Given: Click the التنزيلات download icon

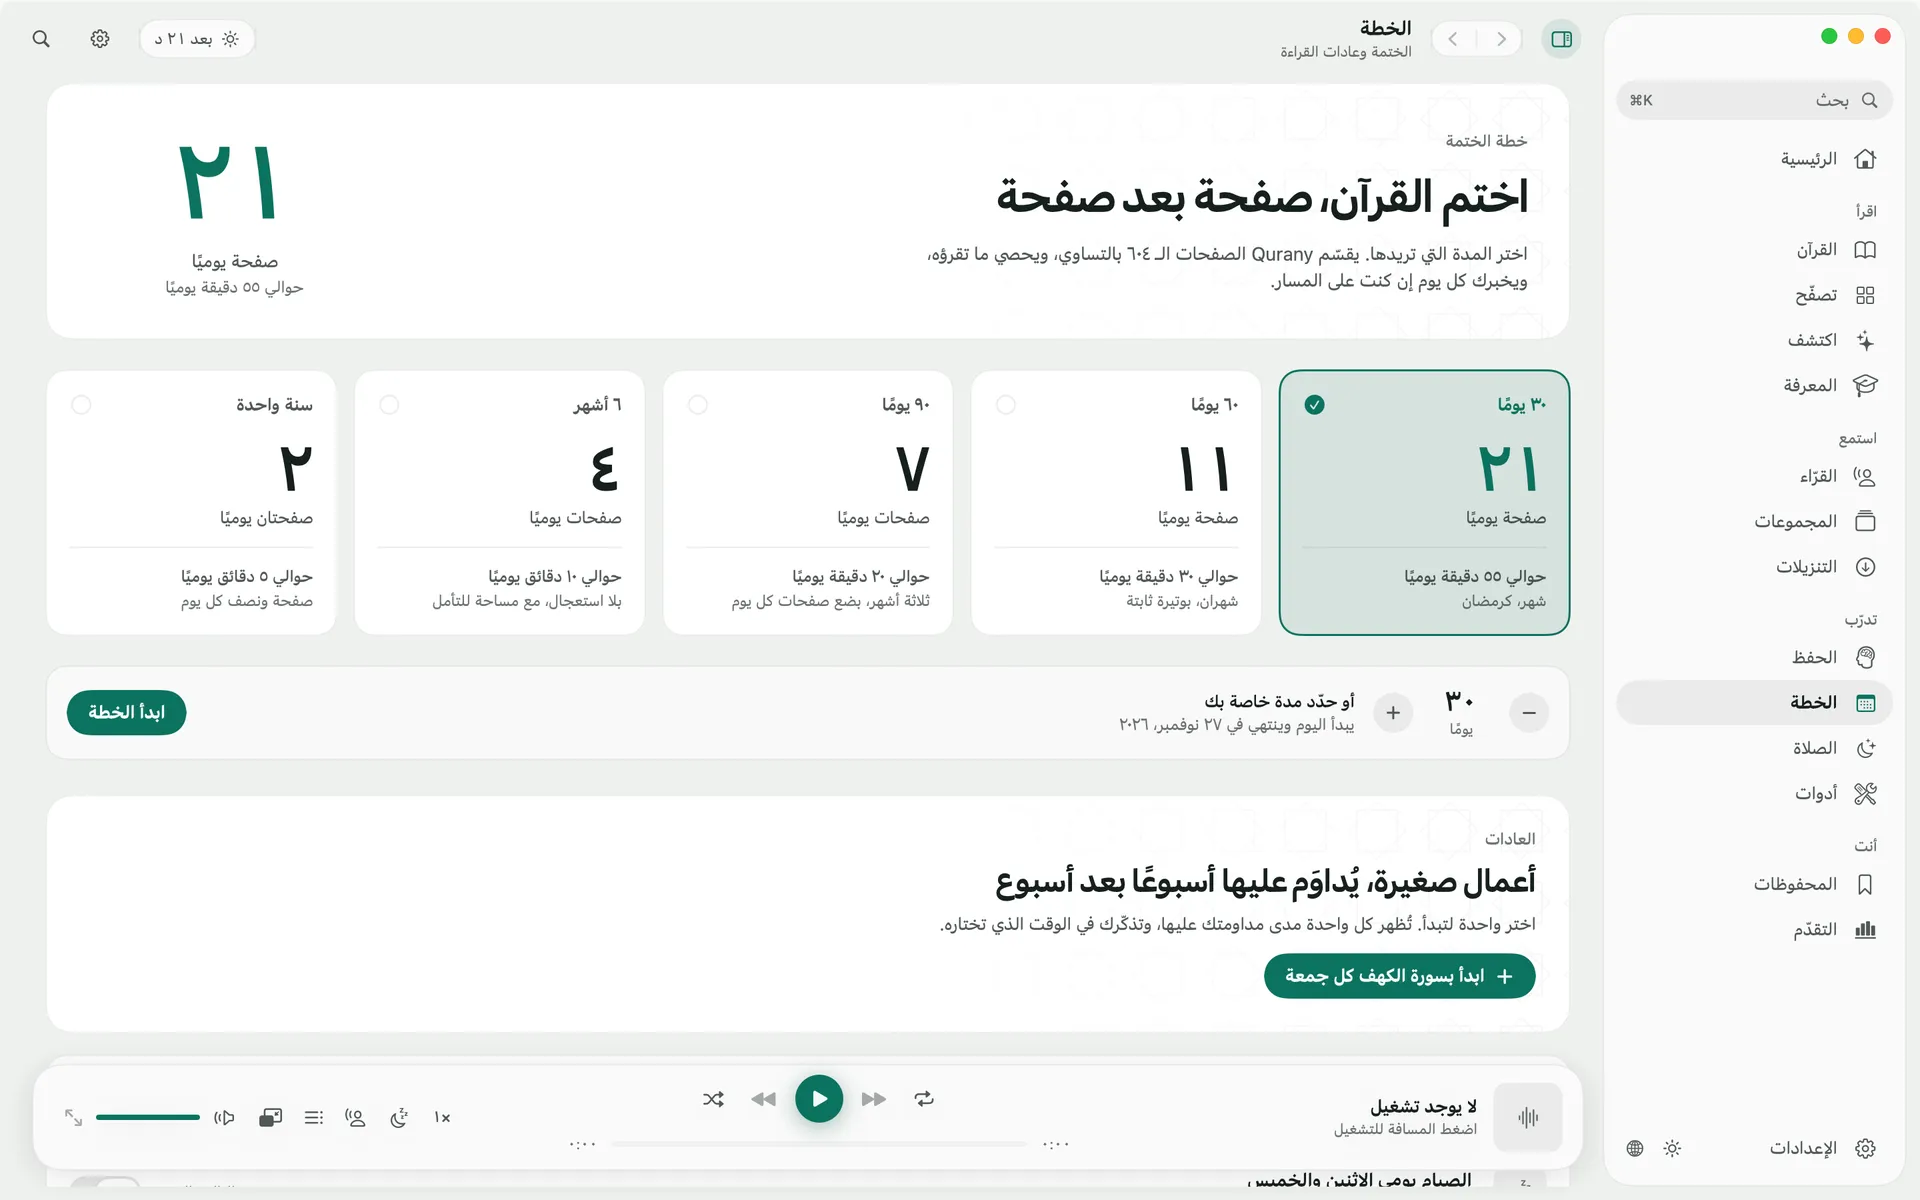Looking at the screenshot, I should point(1865,567).
